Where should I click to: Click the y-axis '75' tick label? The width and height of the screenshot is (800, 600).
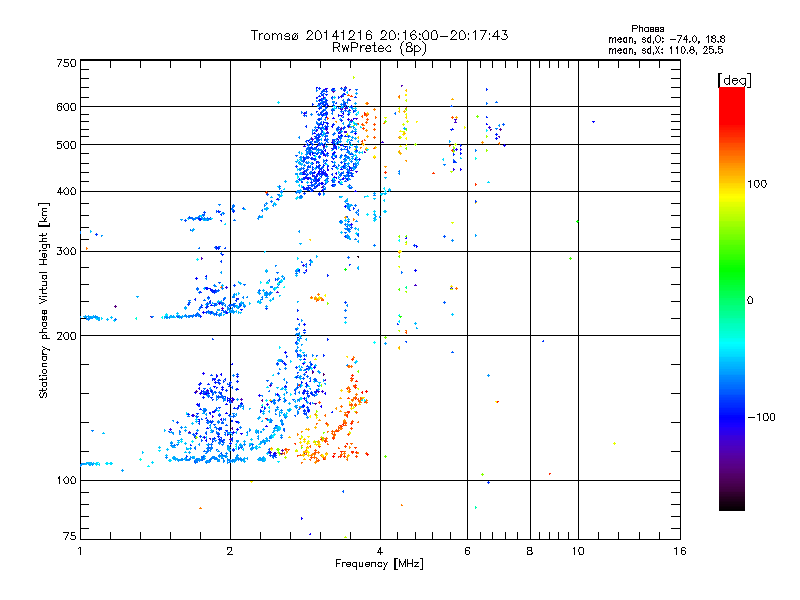pos(70,536)
